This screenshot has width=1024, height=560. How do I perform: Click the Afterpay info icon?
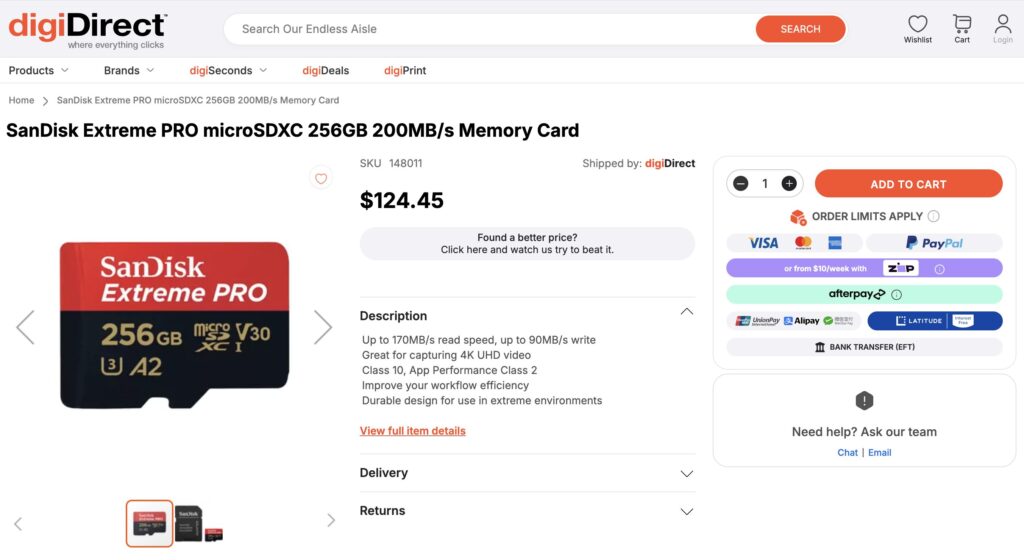tap(896, 295)
